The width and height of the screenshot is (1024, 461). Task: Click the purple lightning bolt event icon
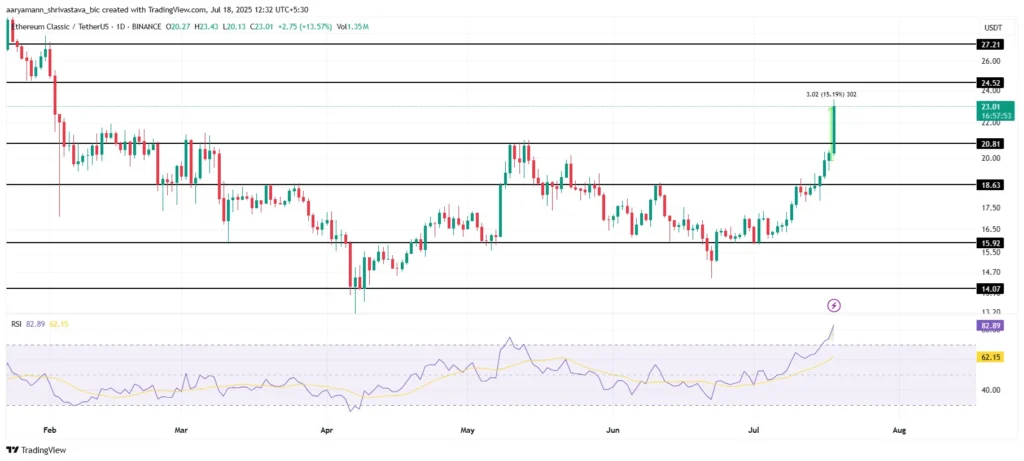point(833,304)
